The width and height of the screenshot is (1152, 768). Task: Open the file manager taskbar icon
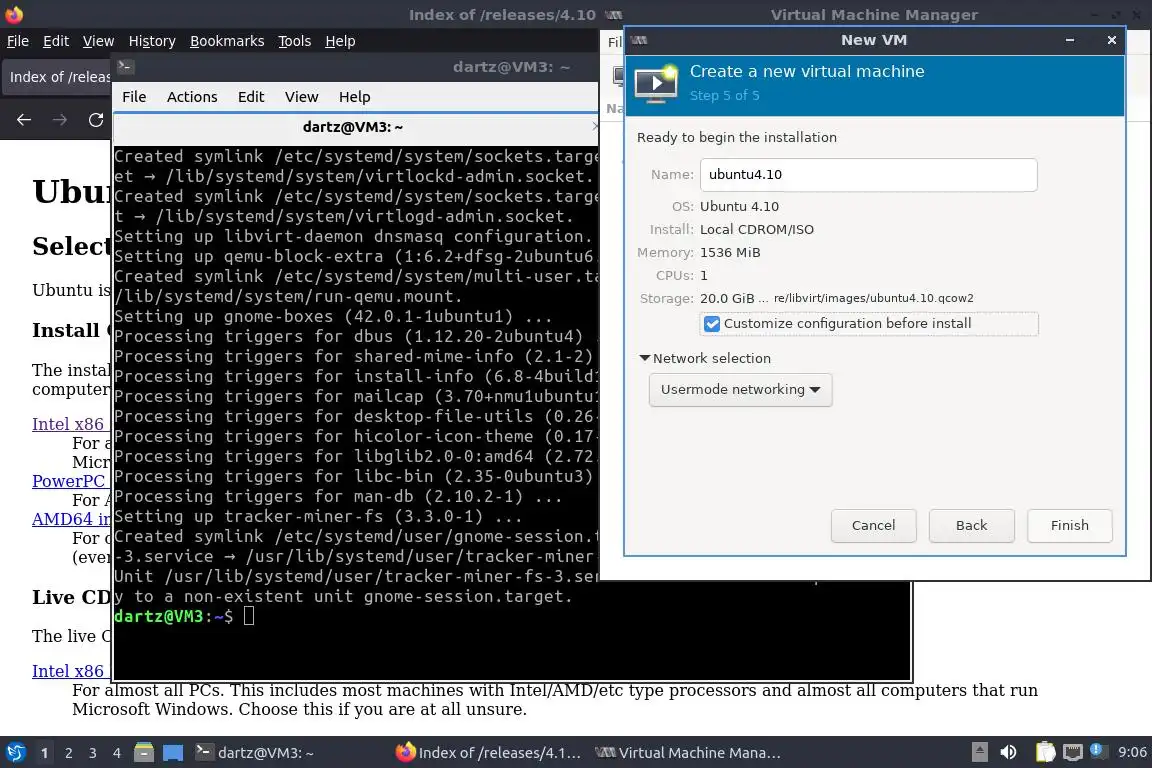tap(144, 752)
